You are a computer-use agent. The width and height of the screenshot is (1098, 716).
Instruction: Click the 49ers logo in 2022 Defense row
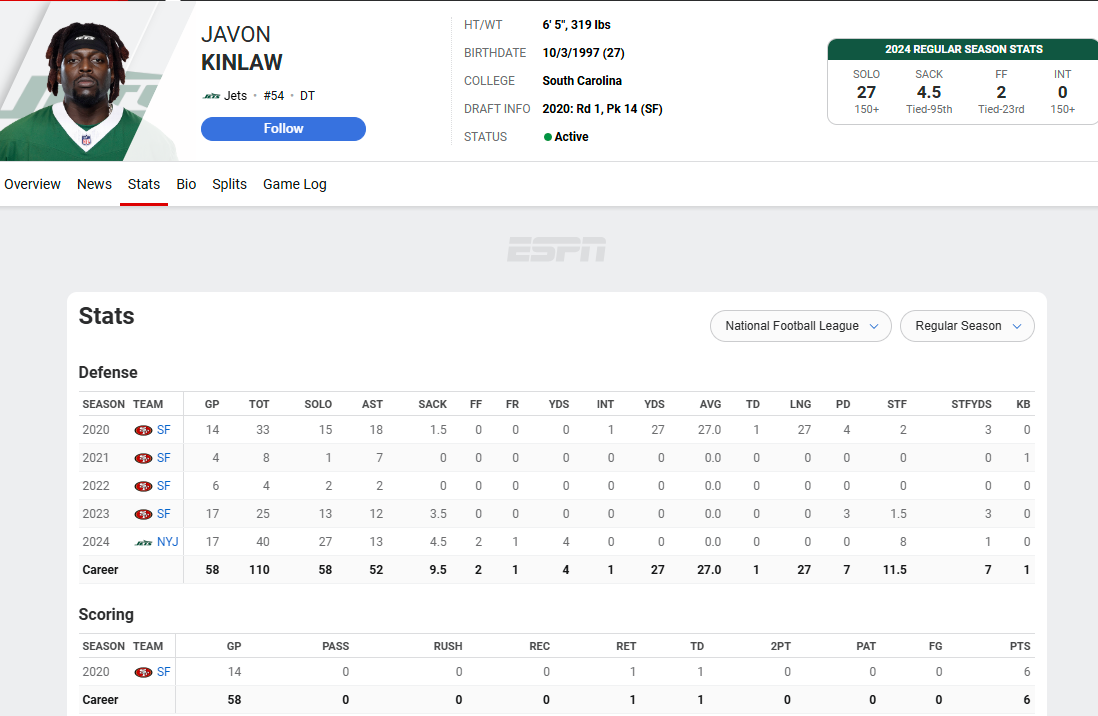point(144,486)
